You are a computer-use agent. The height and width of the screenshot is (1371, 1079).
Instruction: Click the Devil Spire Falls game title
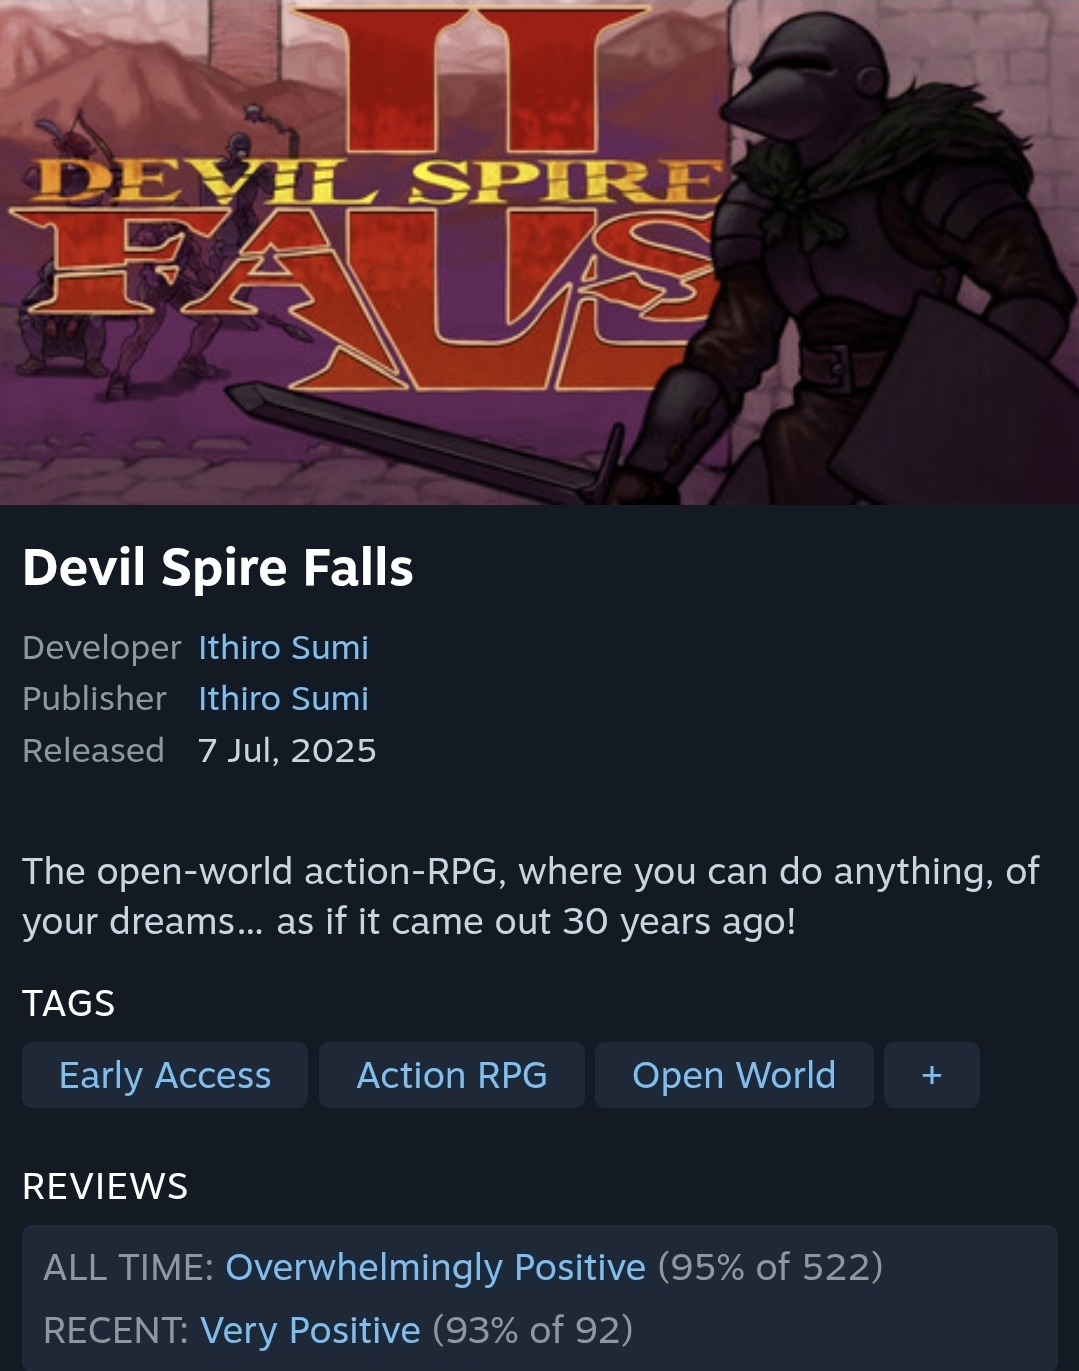[218, 567]
